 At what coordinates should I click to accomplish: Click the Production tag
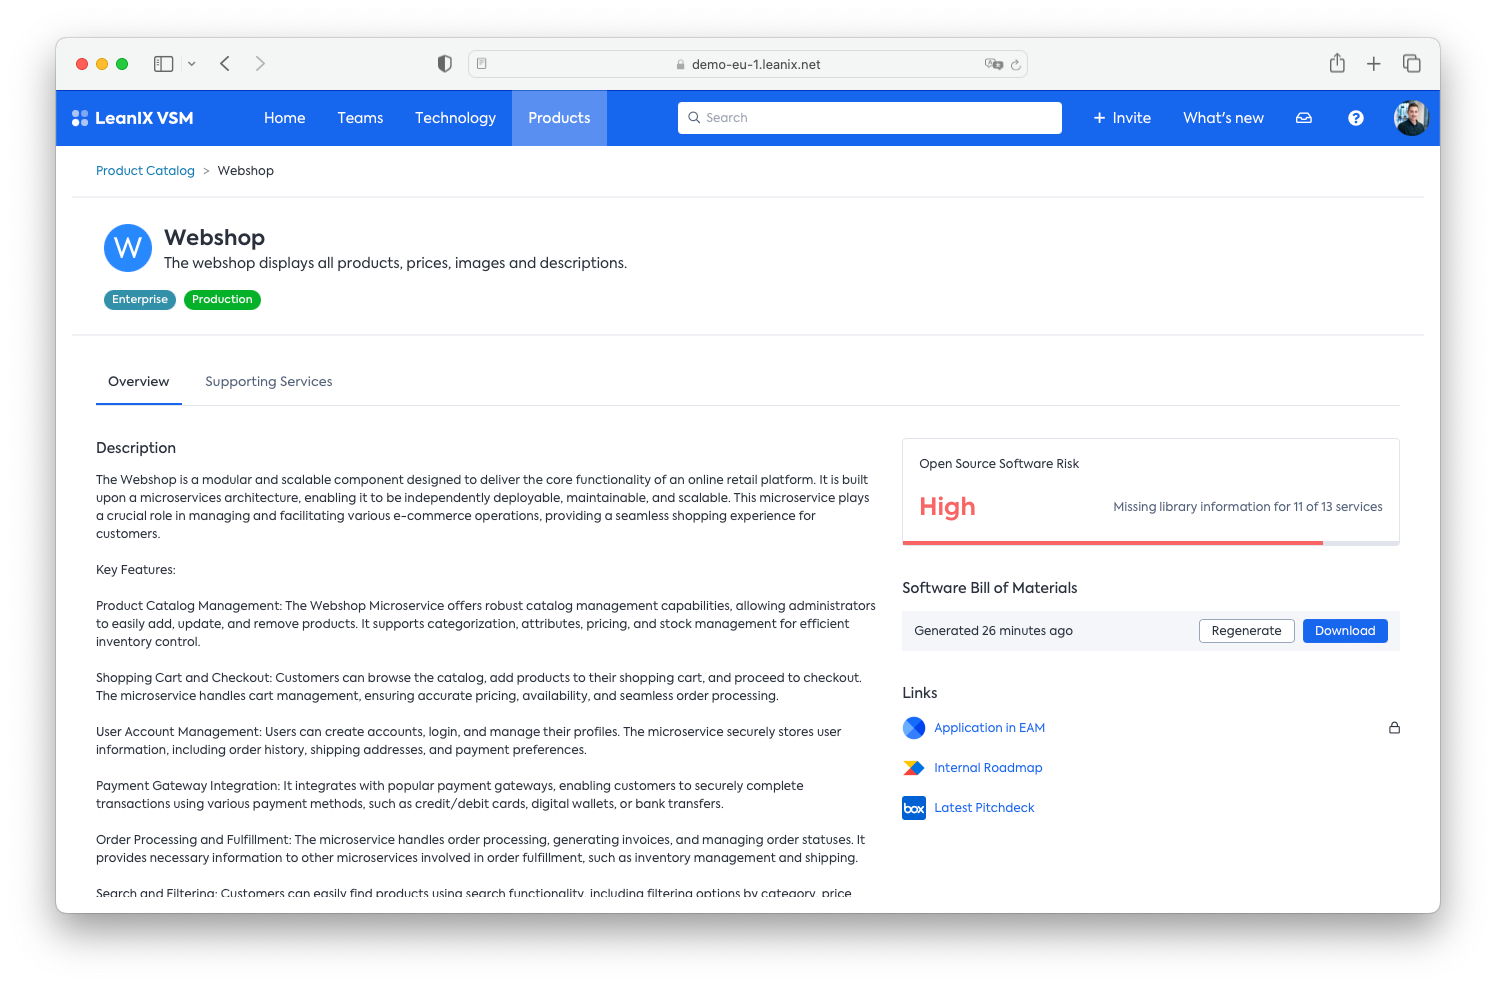pyautogui.click(x=222, y=300)
